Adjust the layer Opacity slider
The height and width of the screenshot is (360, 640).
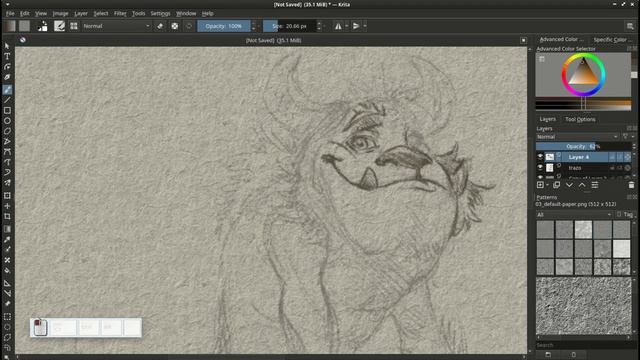[x=584, y=146]
